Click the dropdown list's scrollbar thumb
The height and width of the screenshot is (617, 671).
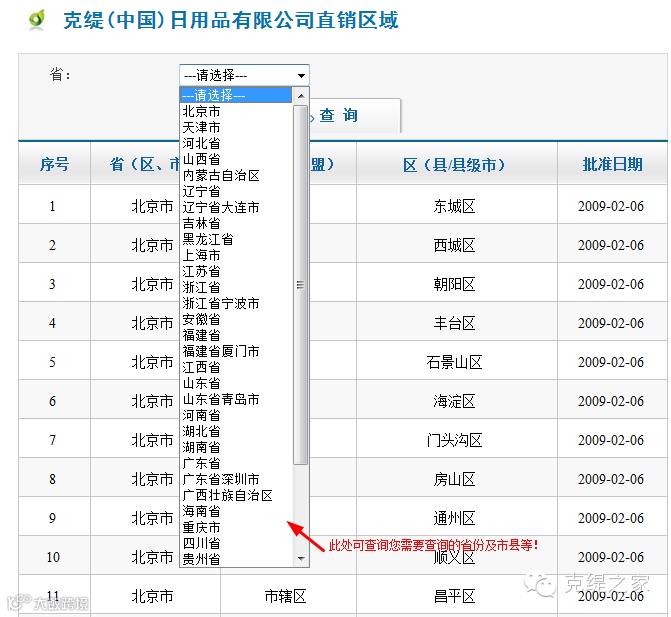click(x=301, y=285)
